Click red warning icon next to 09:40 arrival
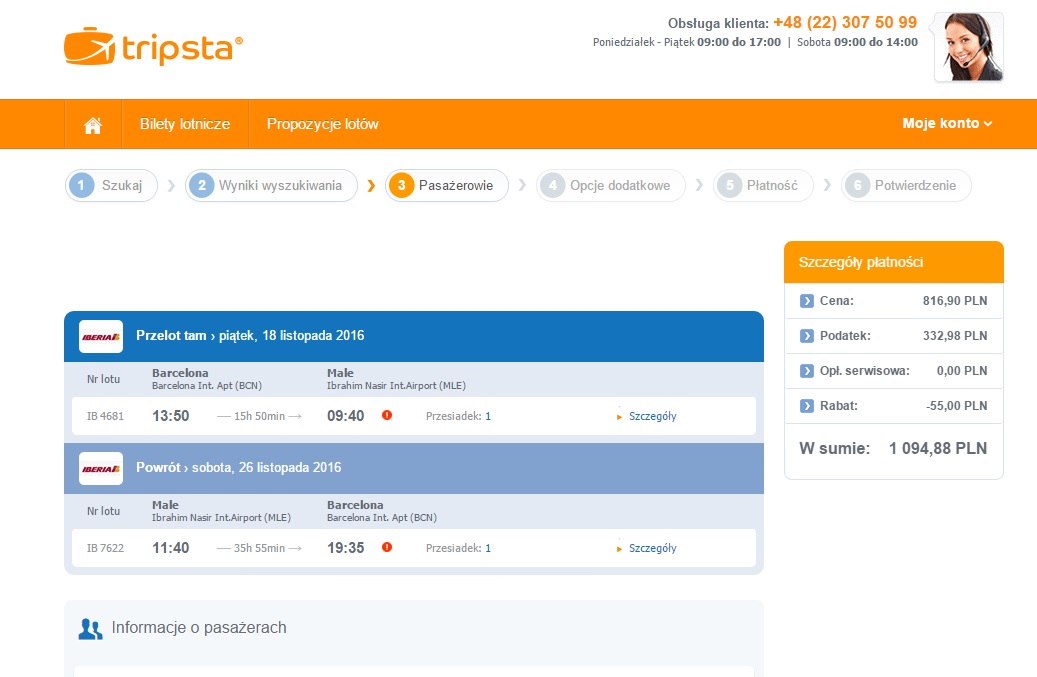This screenshot has width=1037, height=677. (387, 415)
